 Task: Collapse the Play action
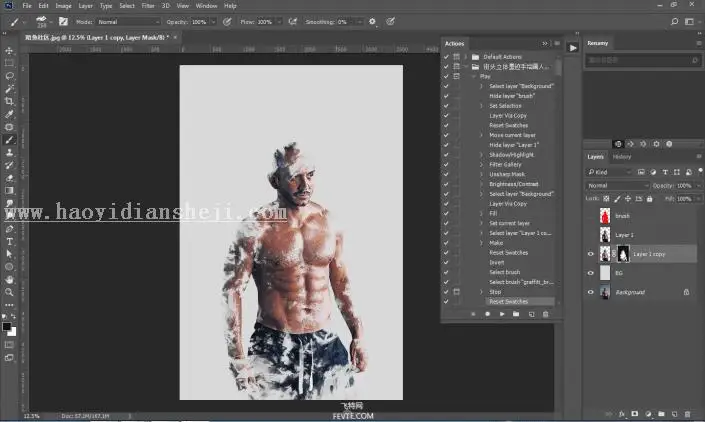[x=473, y=76]
